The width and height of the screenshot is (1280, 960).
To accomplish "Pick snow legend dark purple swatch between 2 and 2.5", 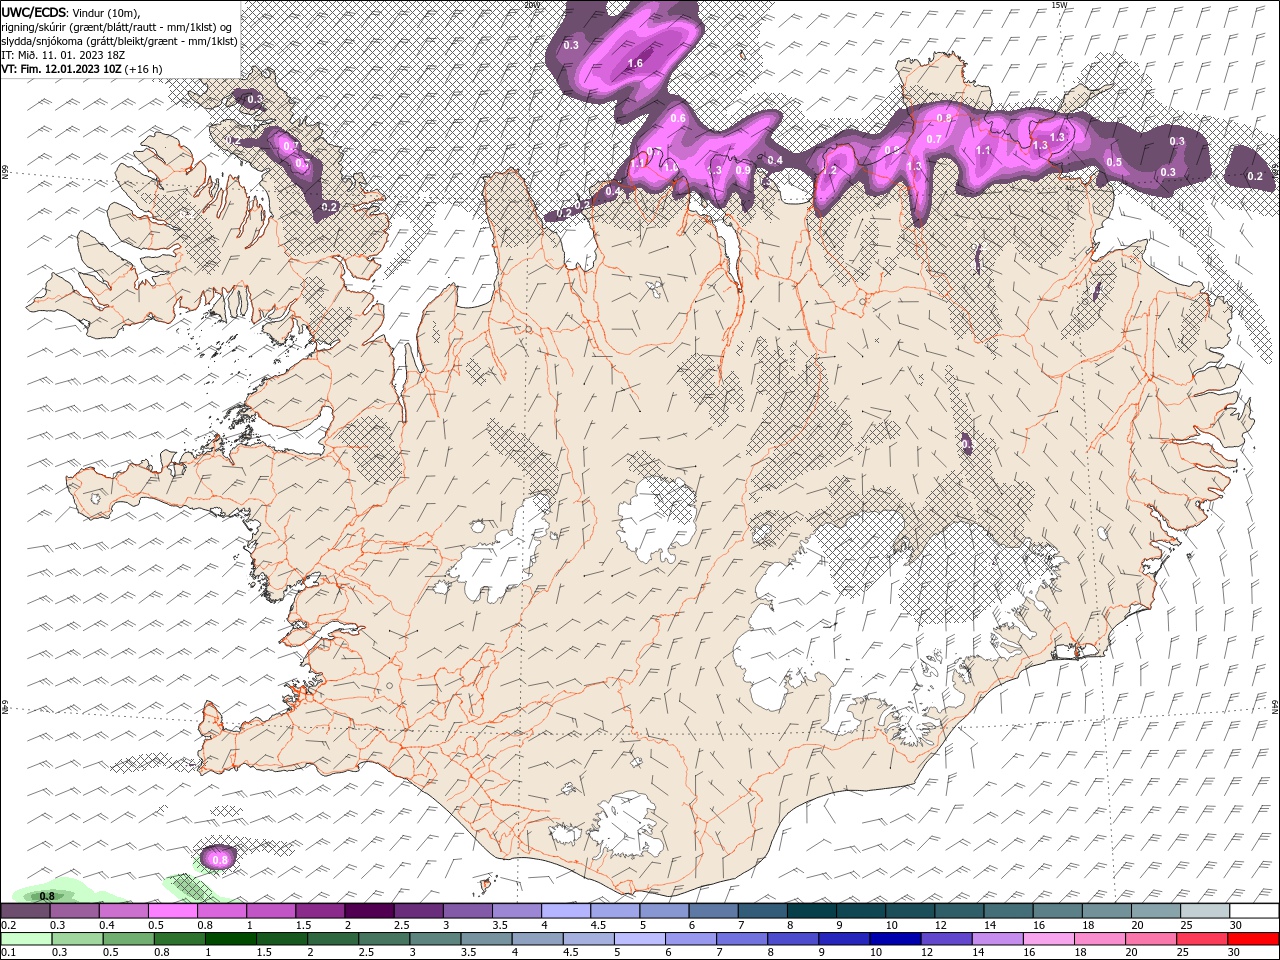I will point(369,911).
